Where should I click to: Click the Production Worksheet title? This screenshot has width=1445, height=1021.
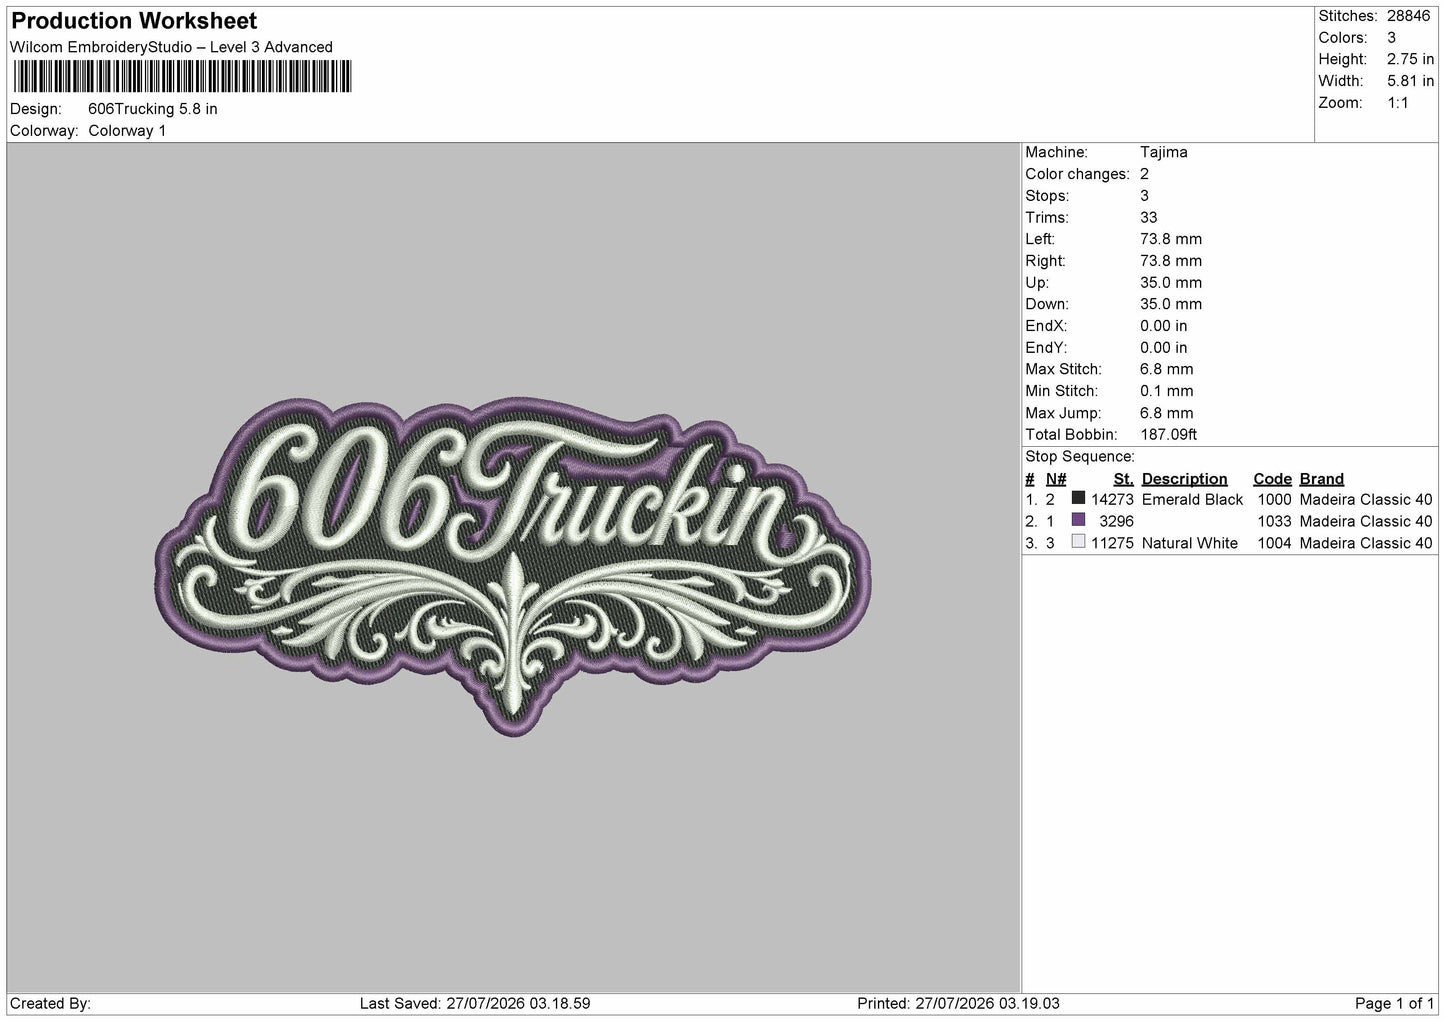point(134,21)
